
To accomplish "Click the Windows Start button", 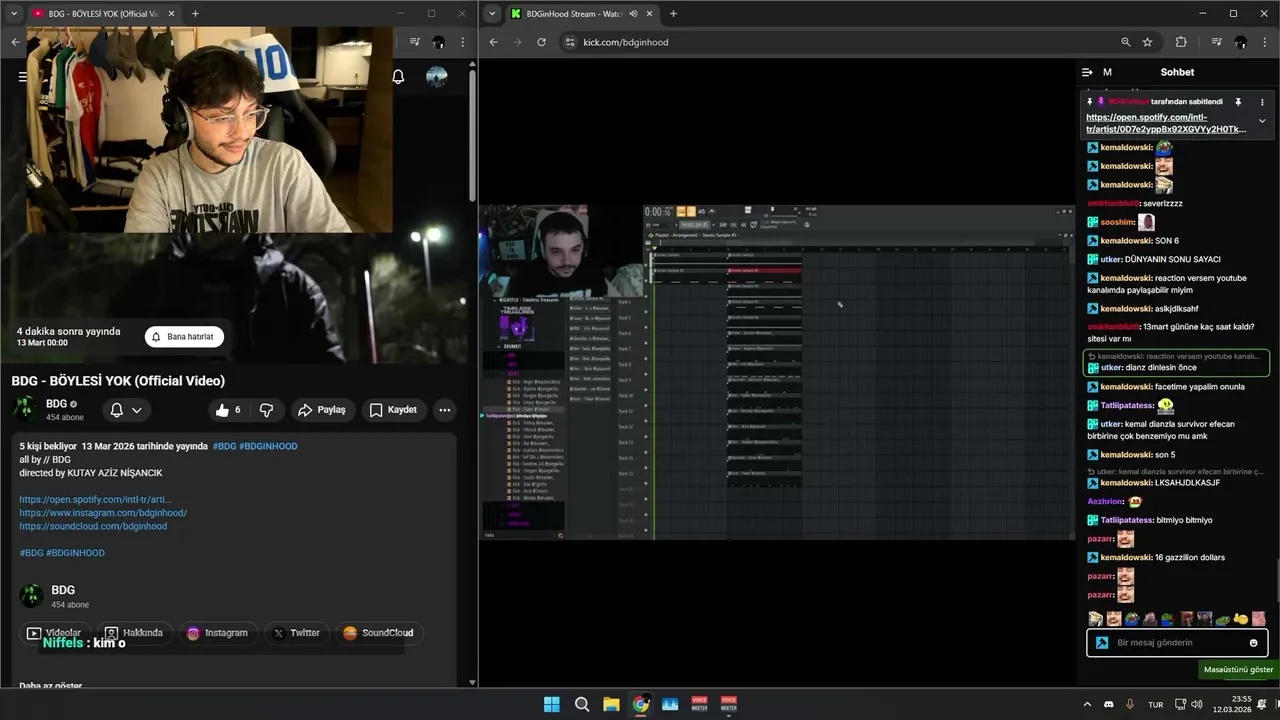I will 552,704.
